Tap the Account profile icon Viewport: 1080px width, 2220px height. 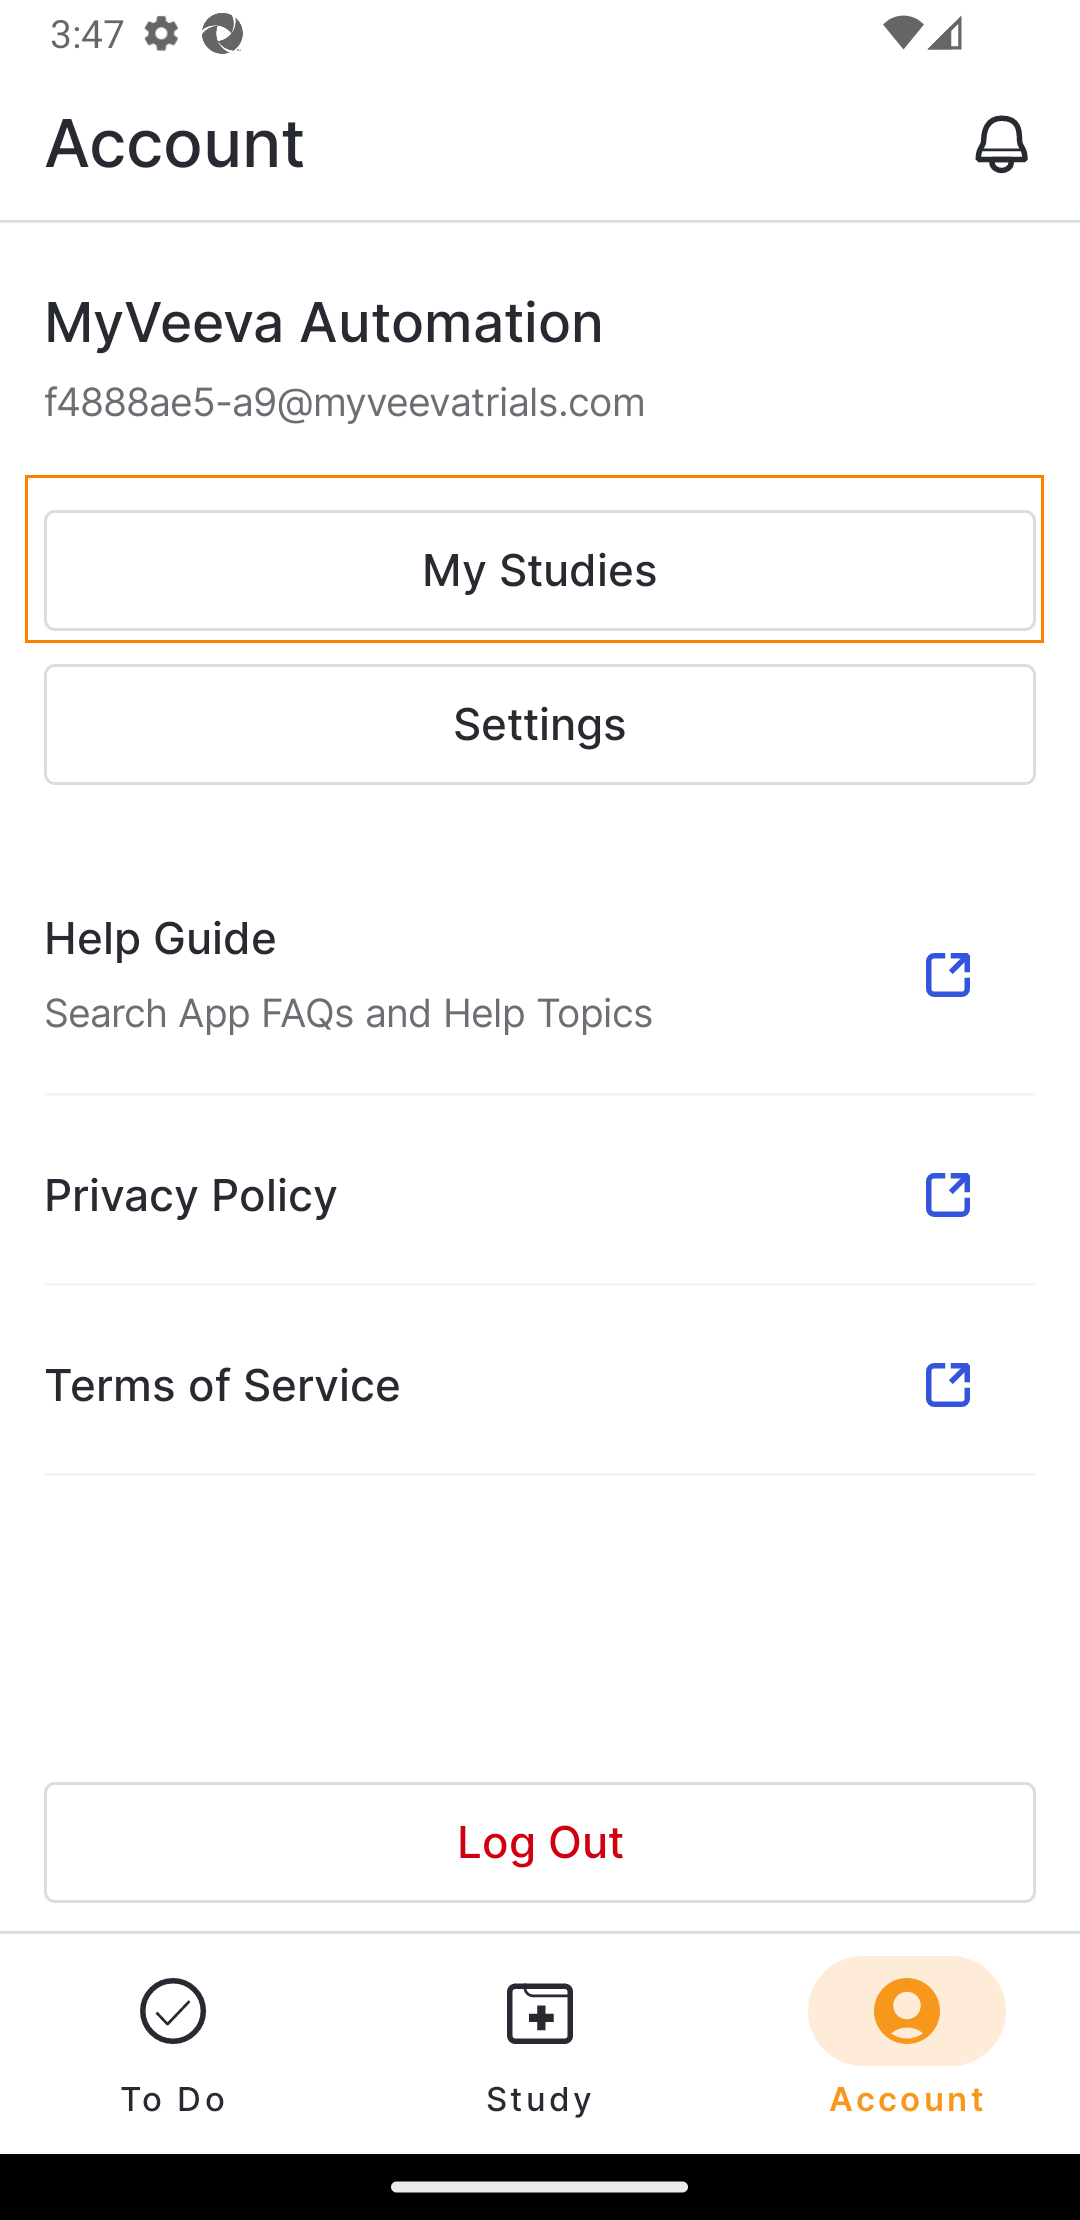click(907, 2011)
